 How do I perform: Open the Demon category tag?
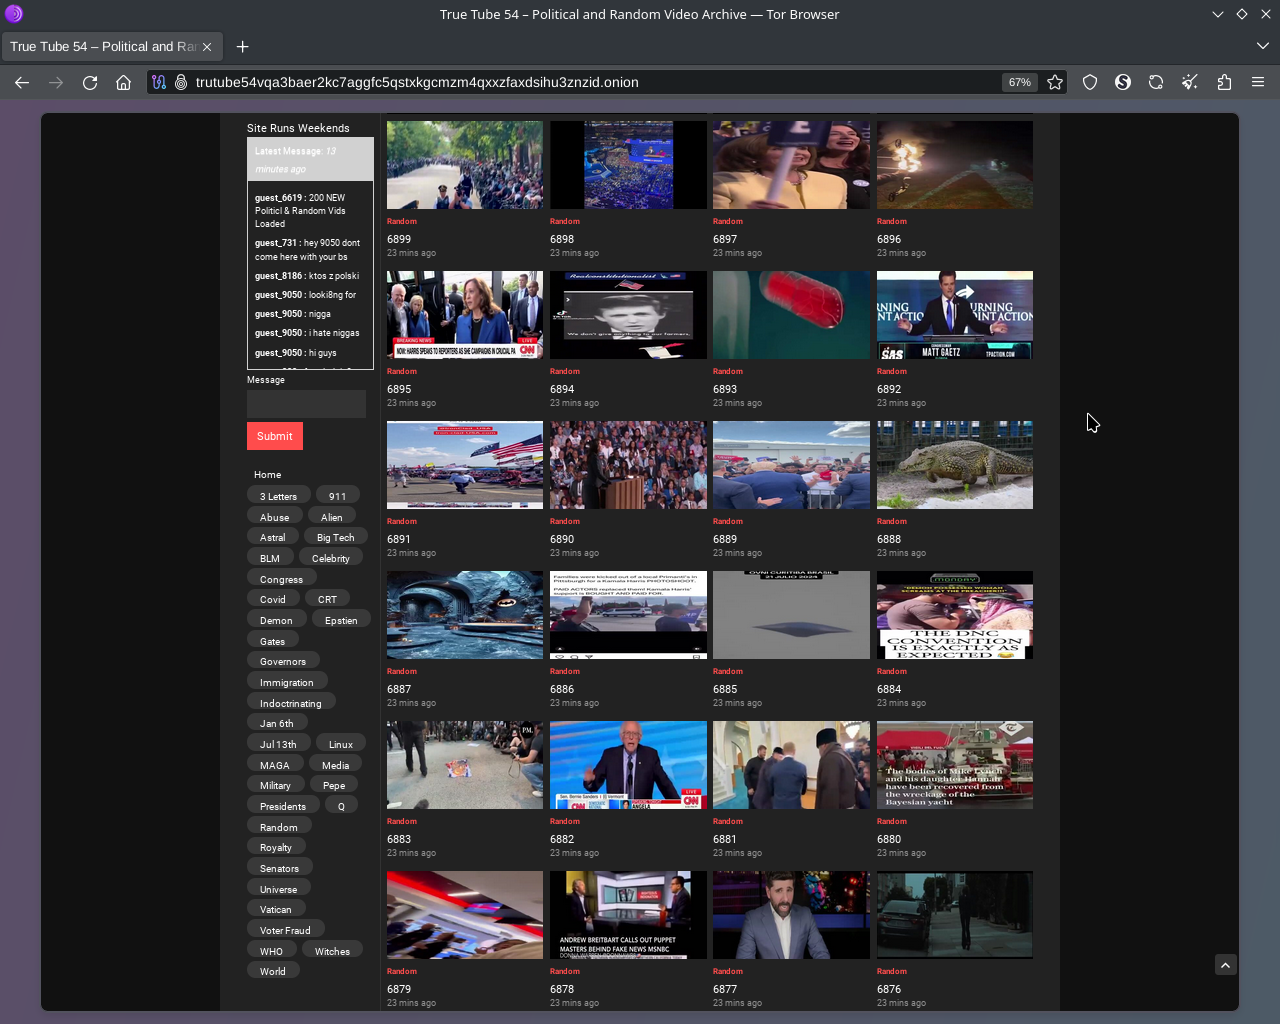click(276, 620)
